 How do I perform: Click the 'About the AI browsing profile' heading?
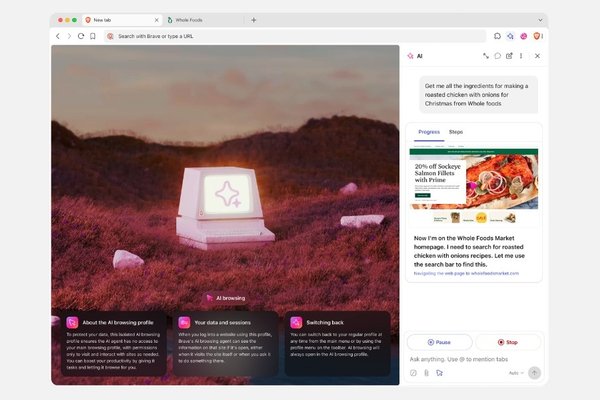(x=118, y=323)
